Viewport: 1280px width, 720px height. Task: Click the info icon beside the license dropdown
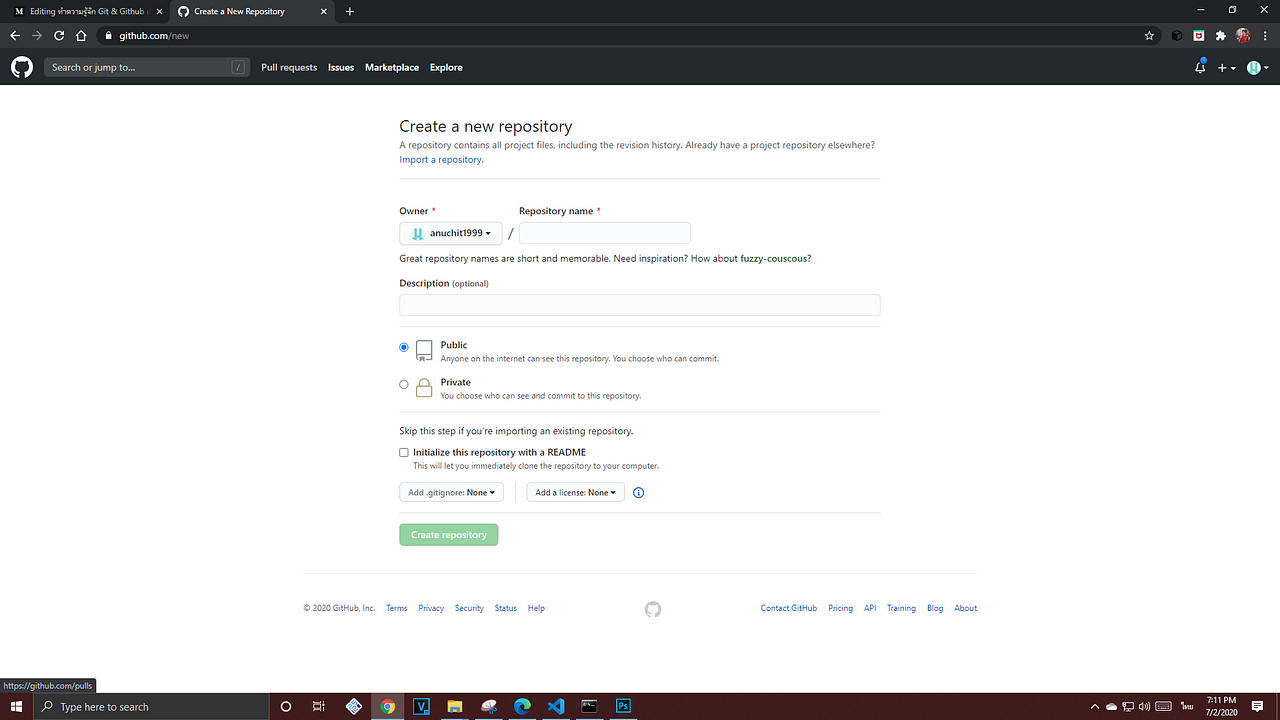[x=638, y=492]
